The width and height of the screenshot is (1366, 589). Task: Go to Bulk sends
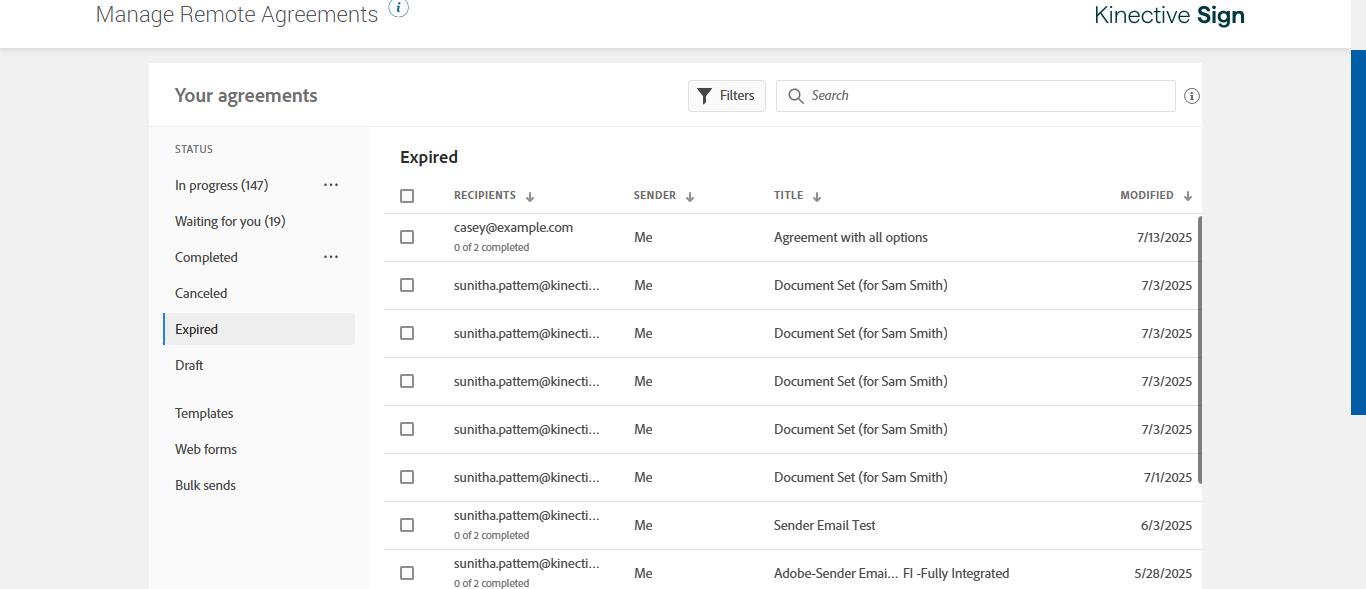point(205,485)
